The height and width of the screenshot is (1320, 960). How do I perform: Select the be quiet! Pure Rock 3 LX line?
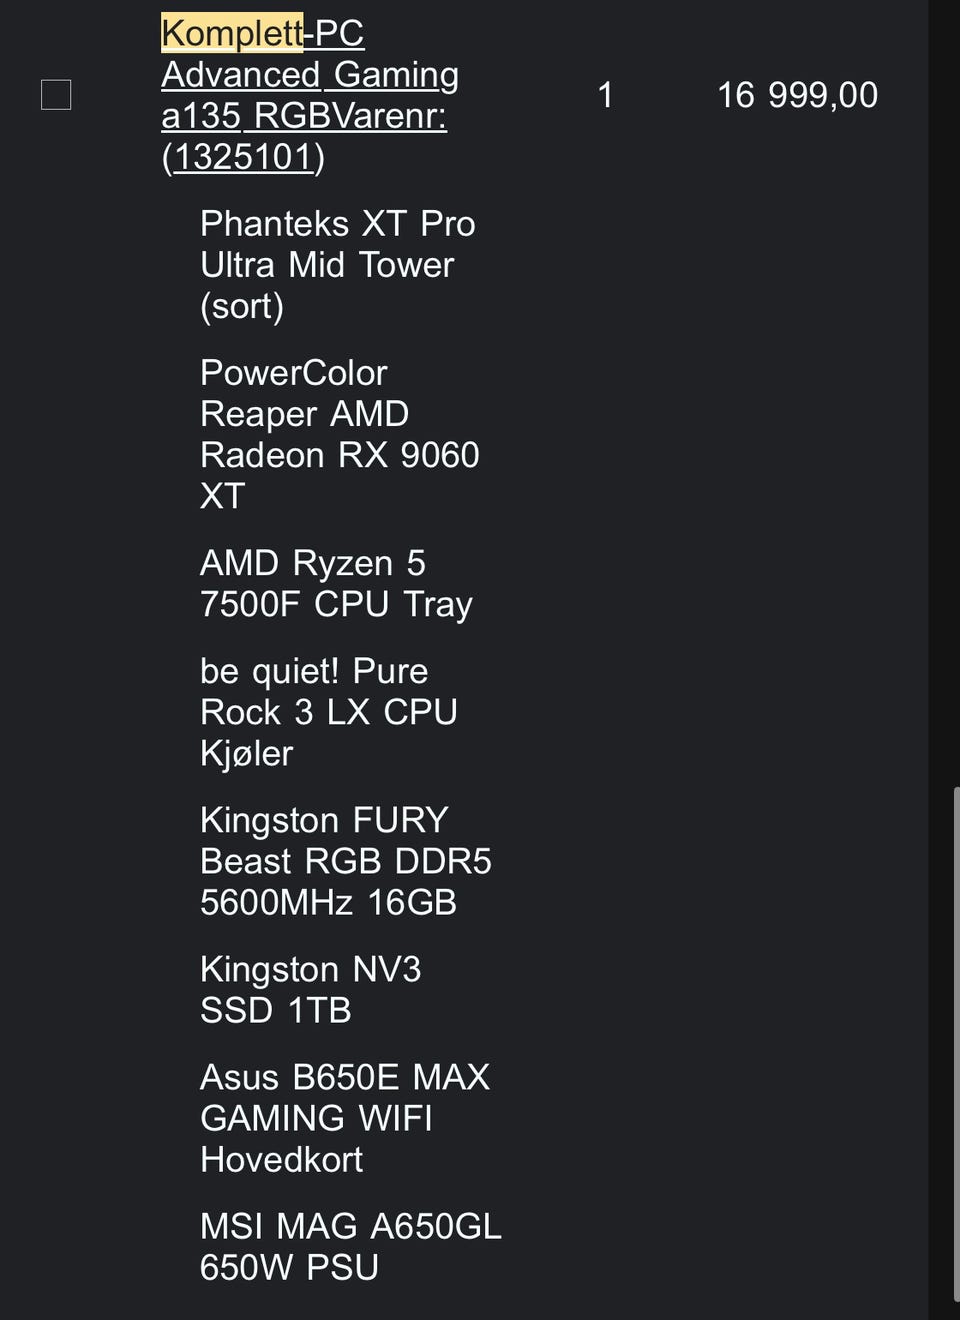[x=328, y=711]
